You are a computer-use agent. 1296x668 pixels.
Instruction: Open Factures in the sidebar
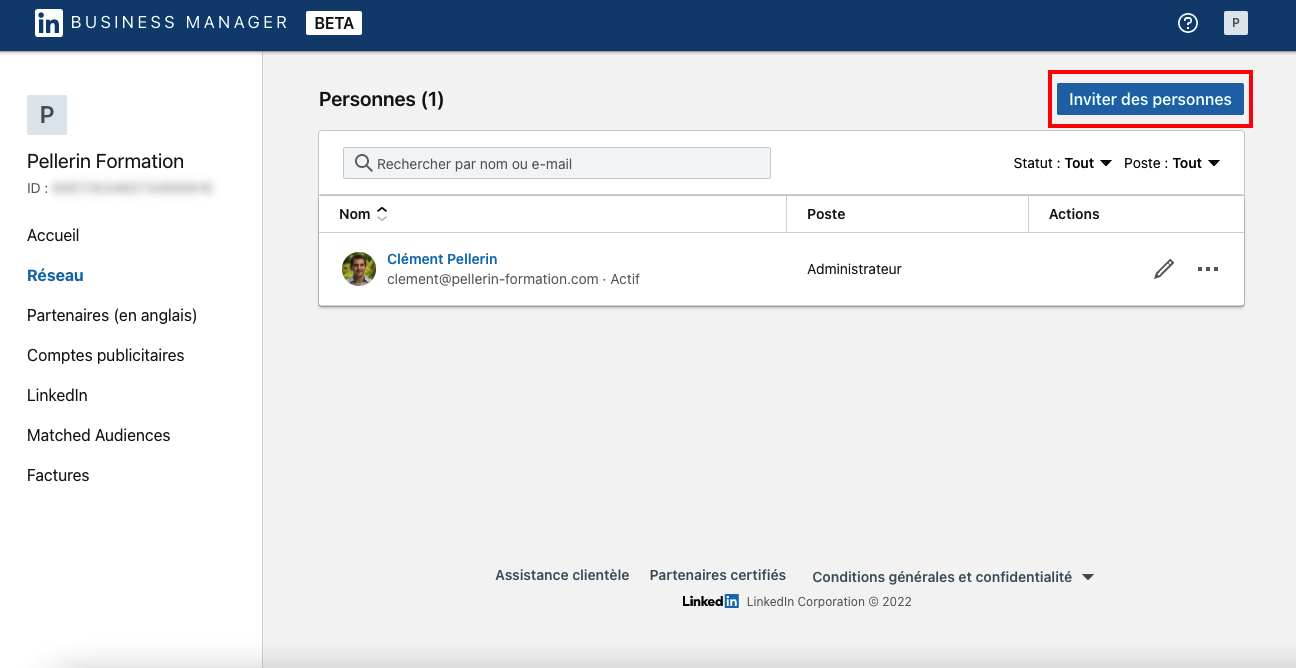click(58, 476)
